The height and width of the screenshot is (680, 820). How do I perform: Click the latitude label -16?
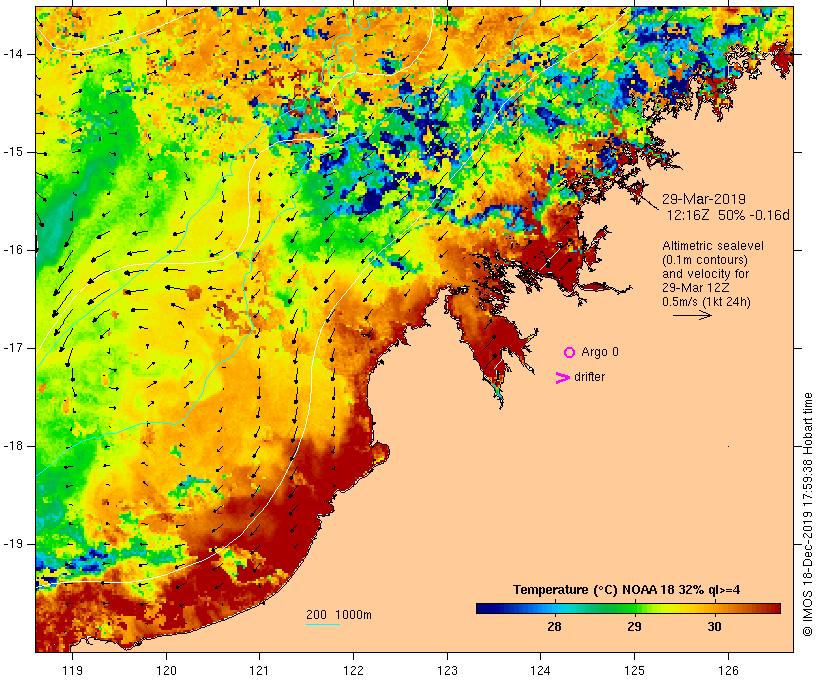click(x=13, y=250)
